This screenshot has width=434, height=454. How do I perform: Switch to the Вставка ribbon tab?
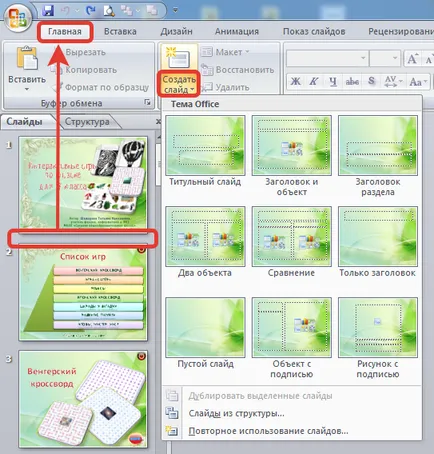tap(120, 31)
